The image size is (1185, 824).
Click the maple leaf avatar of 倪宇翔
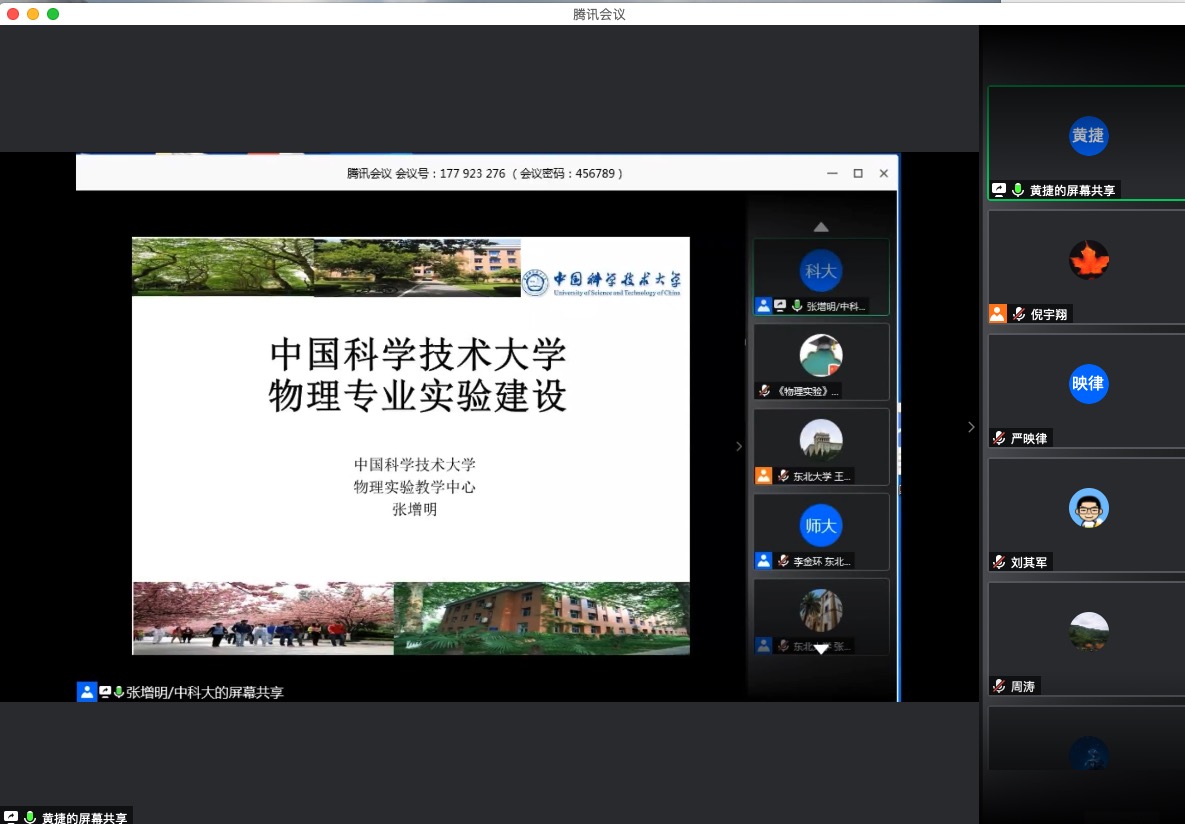pos(1088,260)
